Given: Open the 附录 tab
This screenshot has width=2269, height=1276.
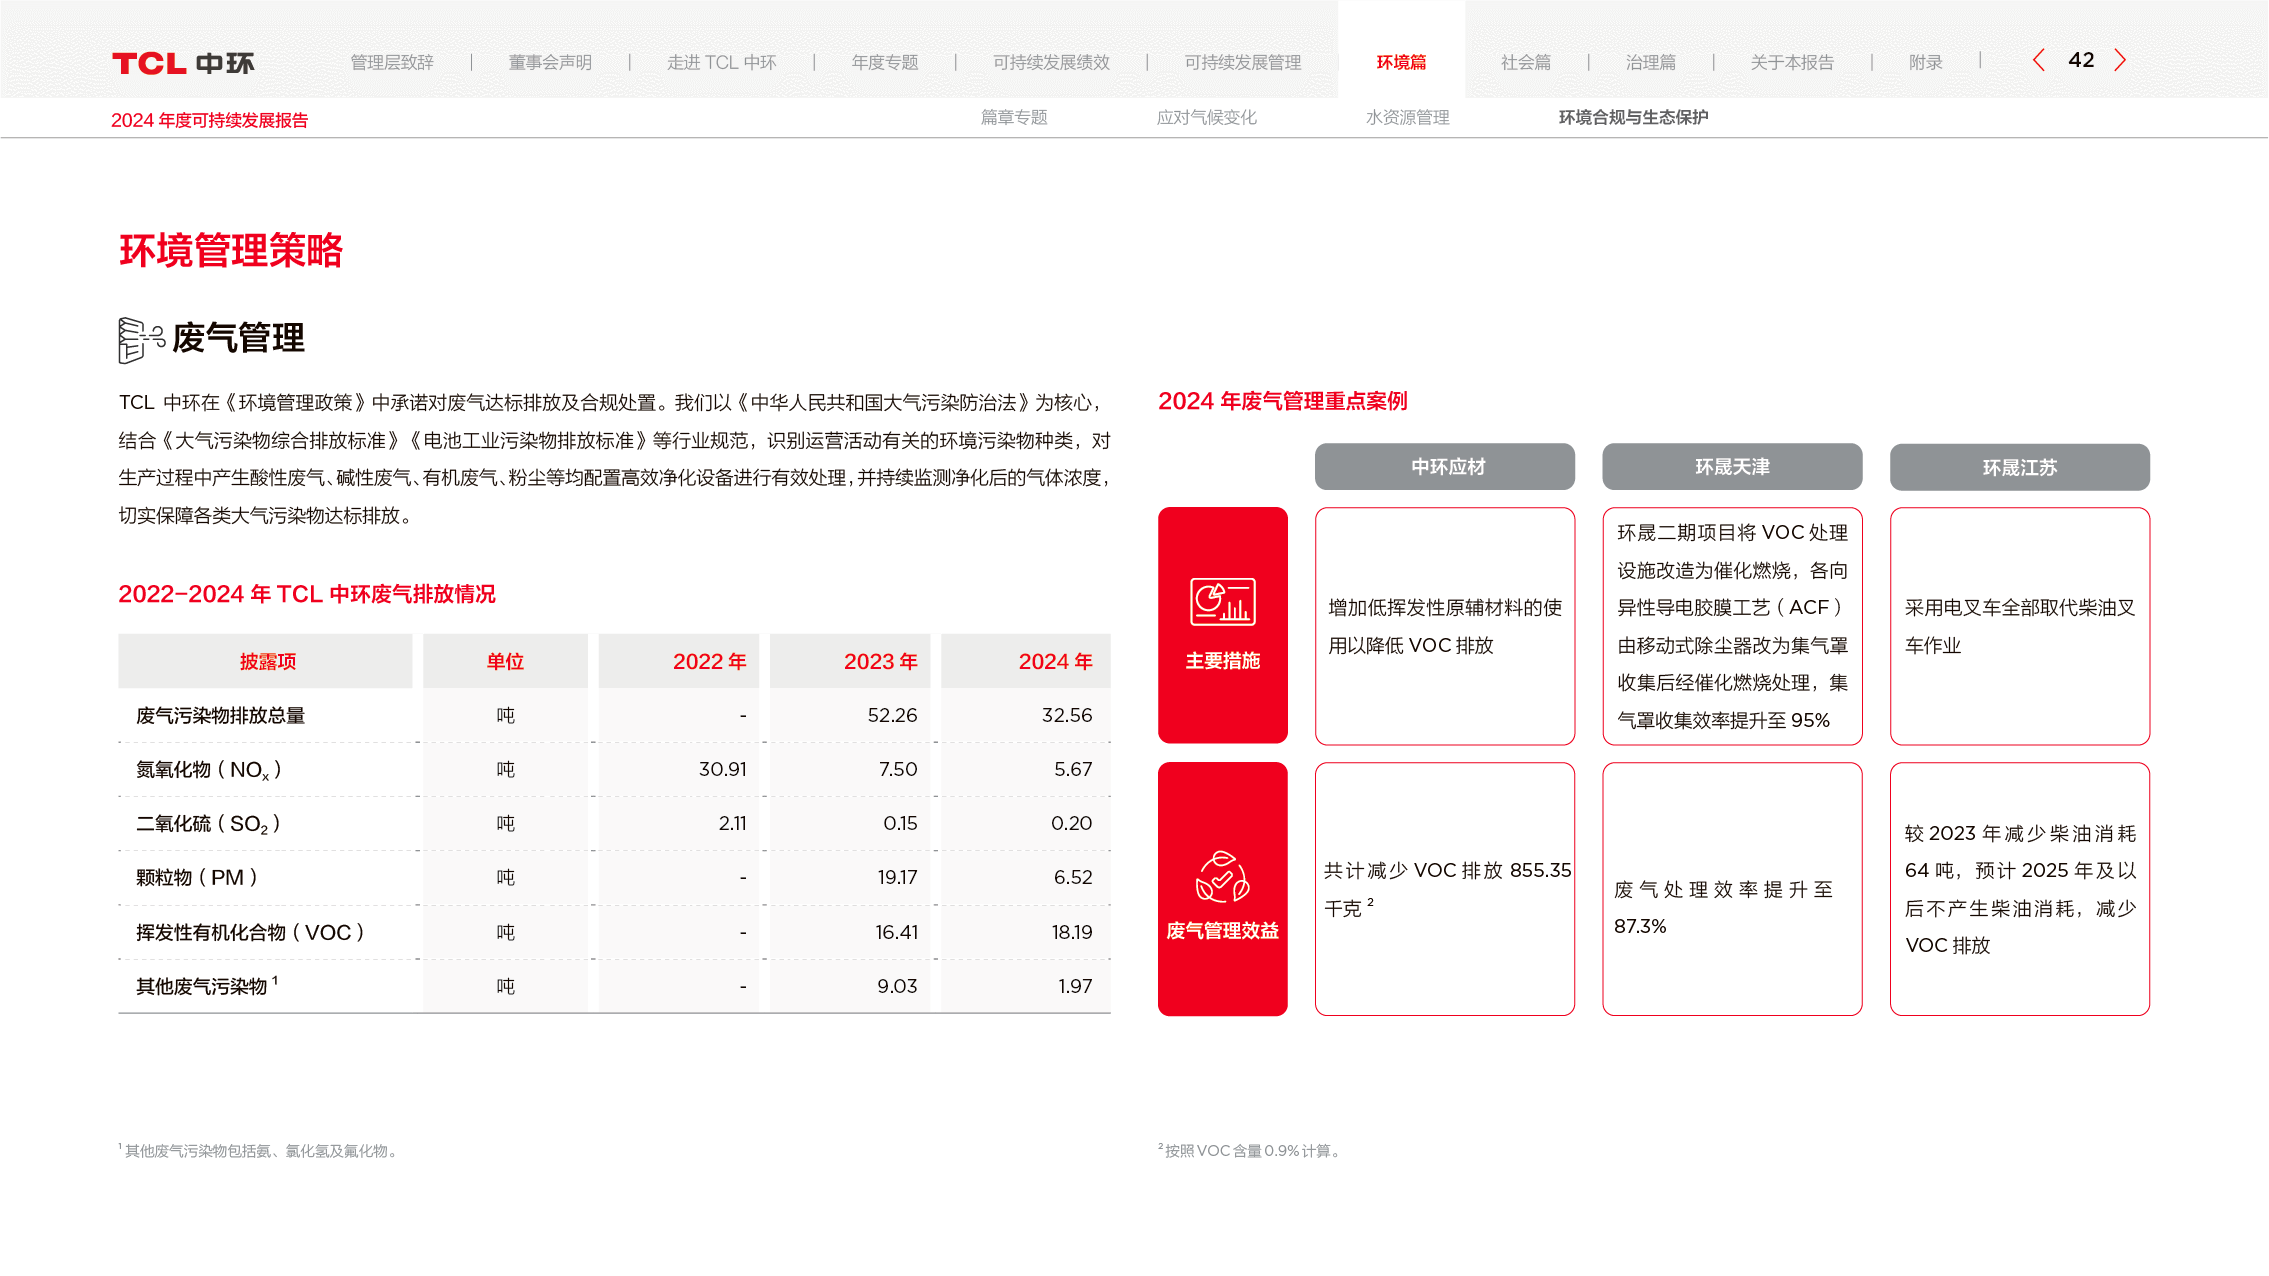Looking at the screenshot, I should point(1925,63).
